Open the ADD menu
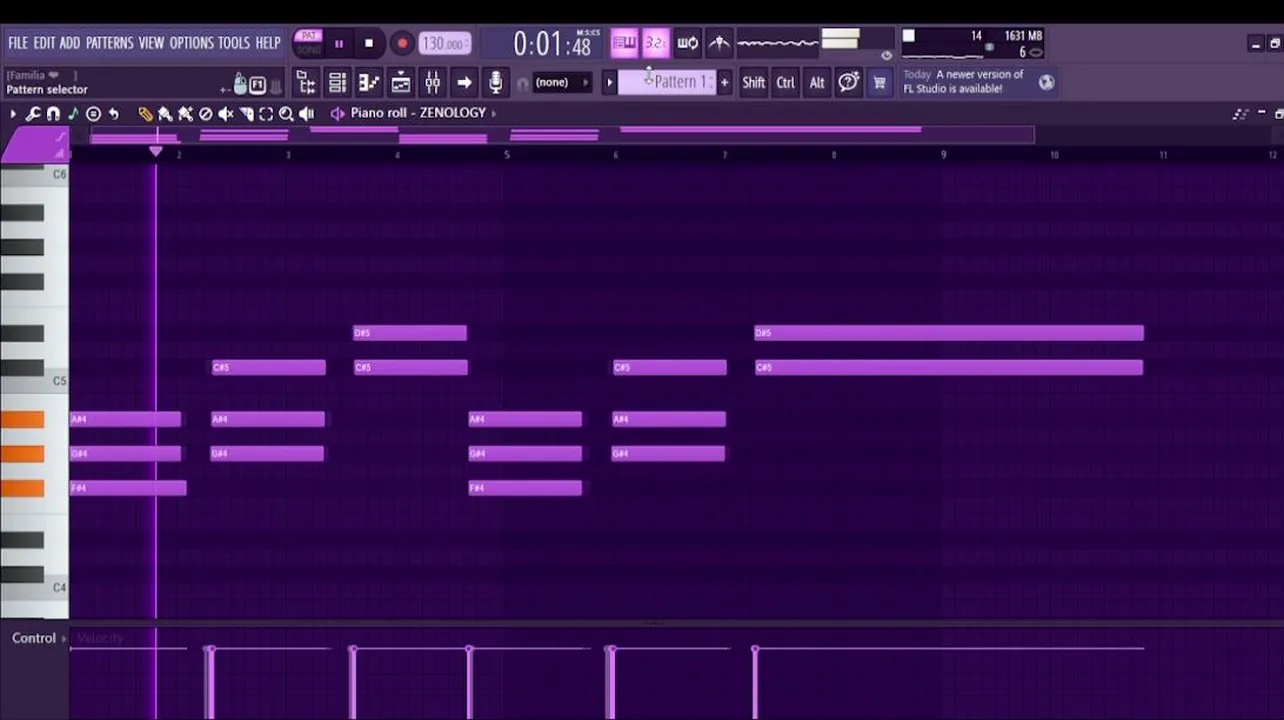The width and height of the screenshot is (1284, 720). [x=69, y=43]
